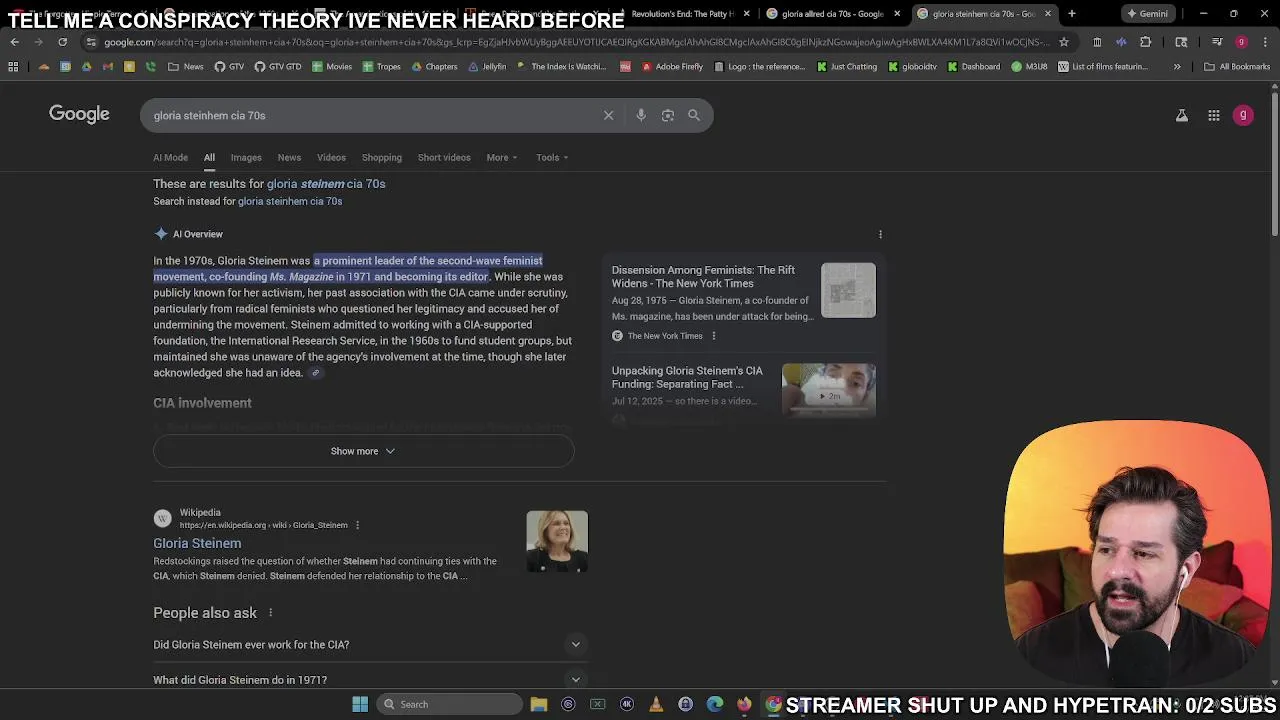The height and width of the screenshot is (720, 1280).
Task: Open the All Bookmarks folder
Action: (x=1237, y=67)
